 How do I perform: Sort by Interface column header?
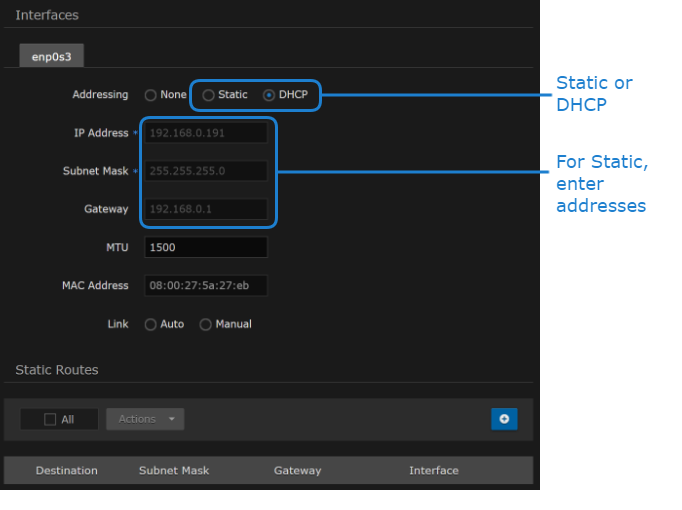(x=433, y=470)
